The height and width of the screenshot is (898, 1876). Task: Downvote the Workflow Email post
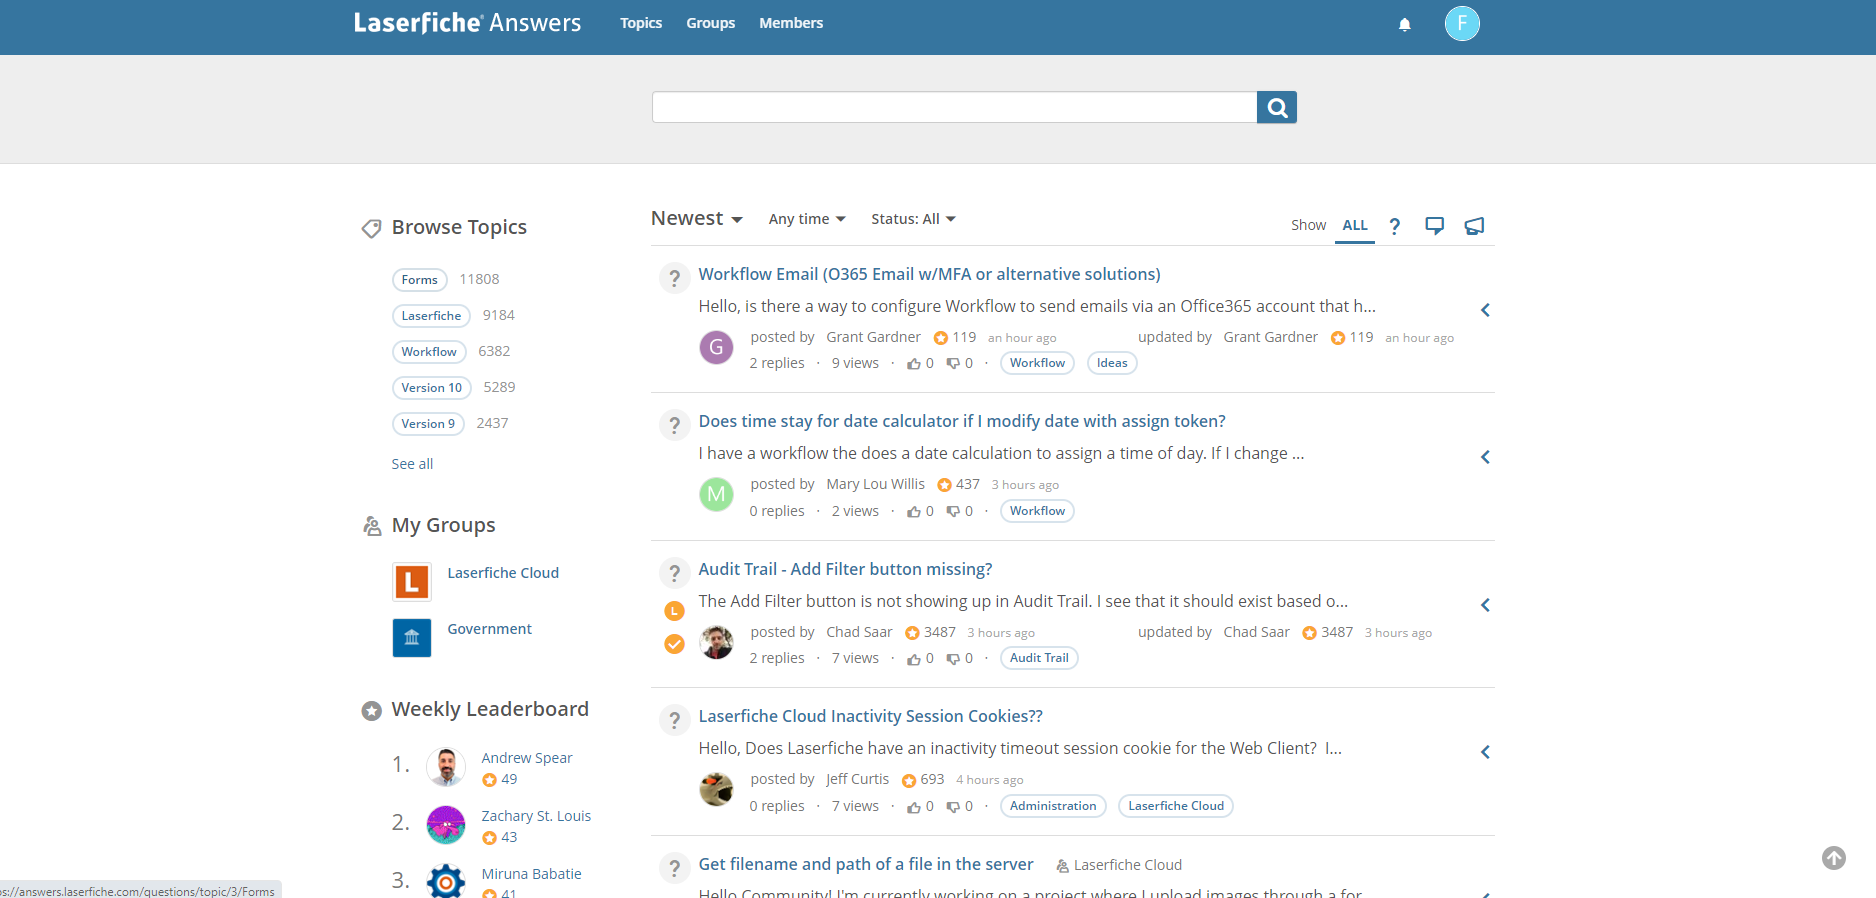[x=953, y=364]
